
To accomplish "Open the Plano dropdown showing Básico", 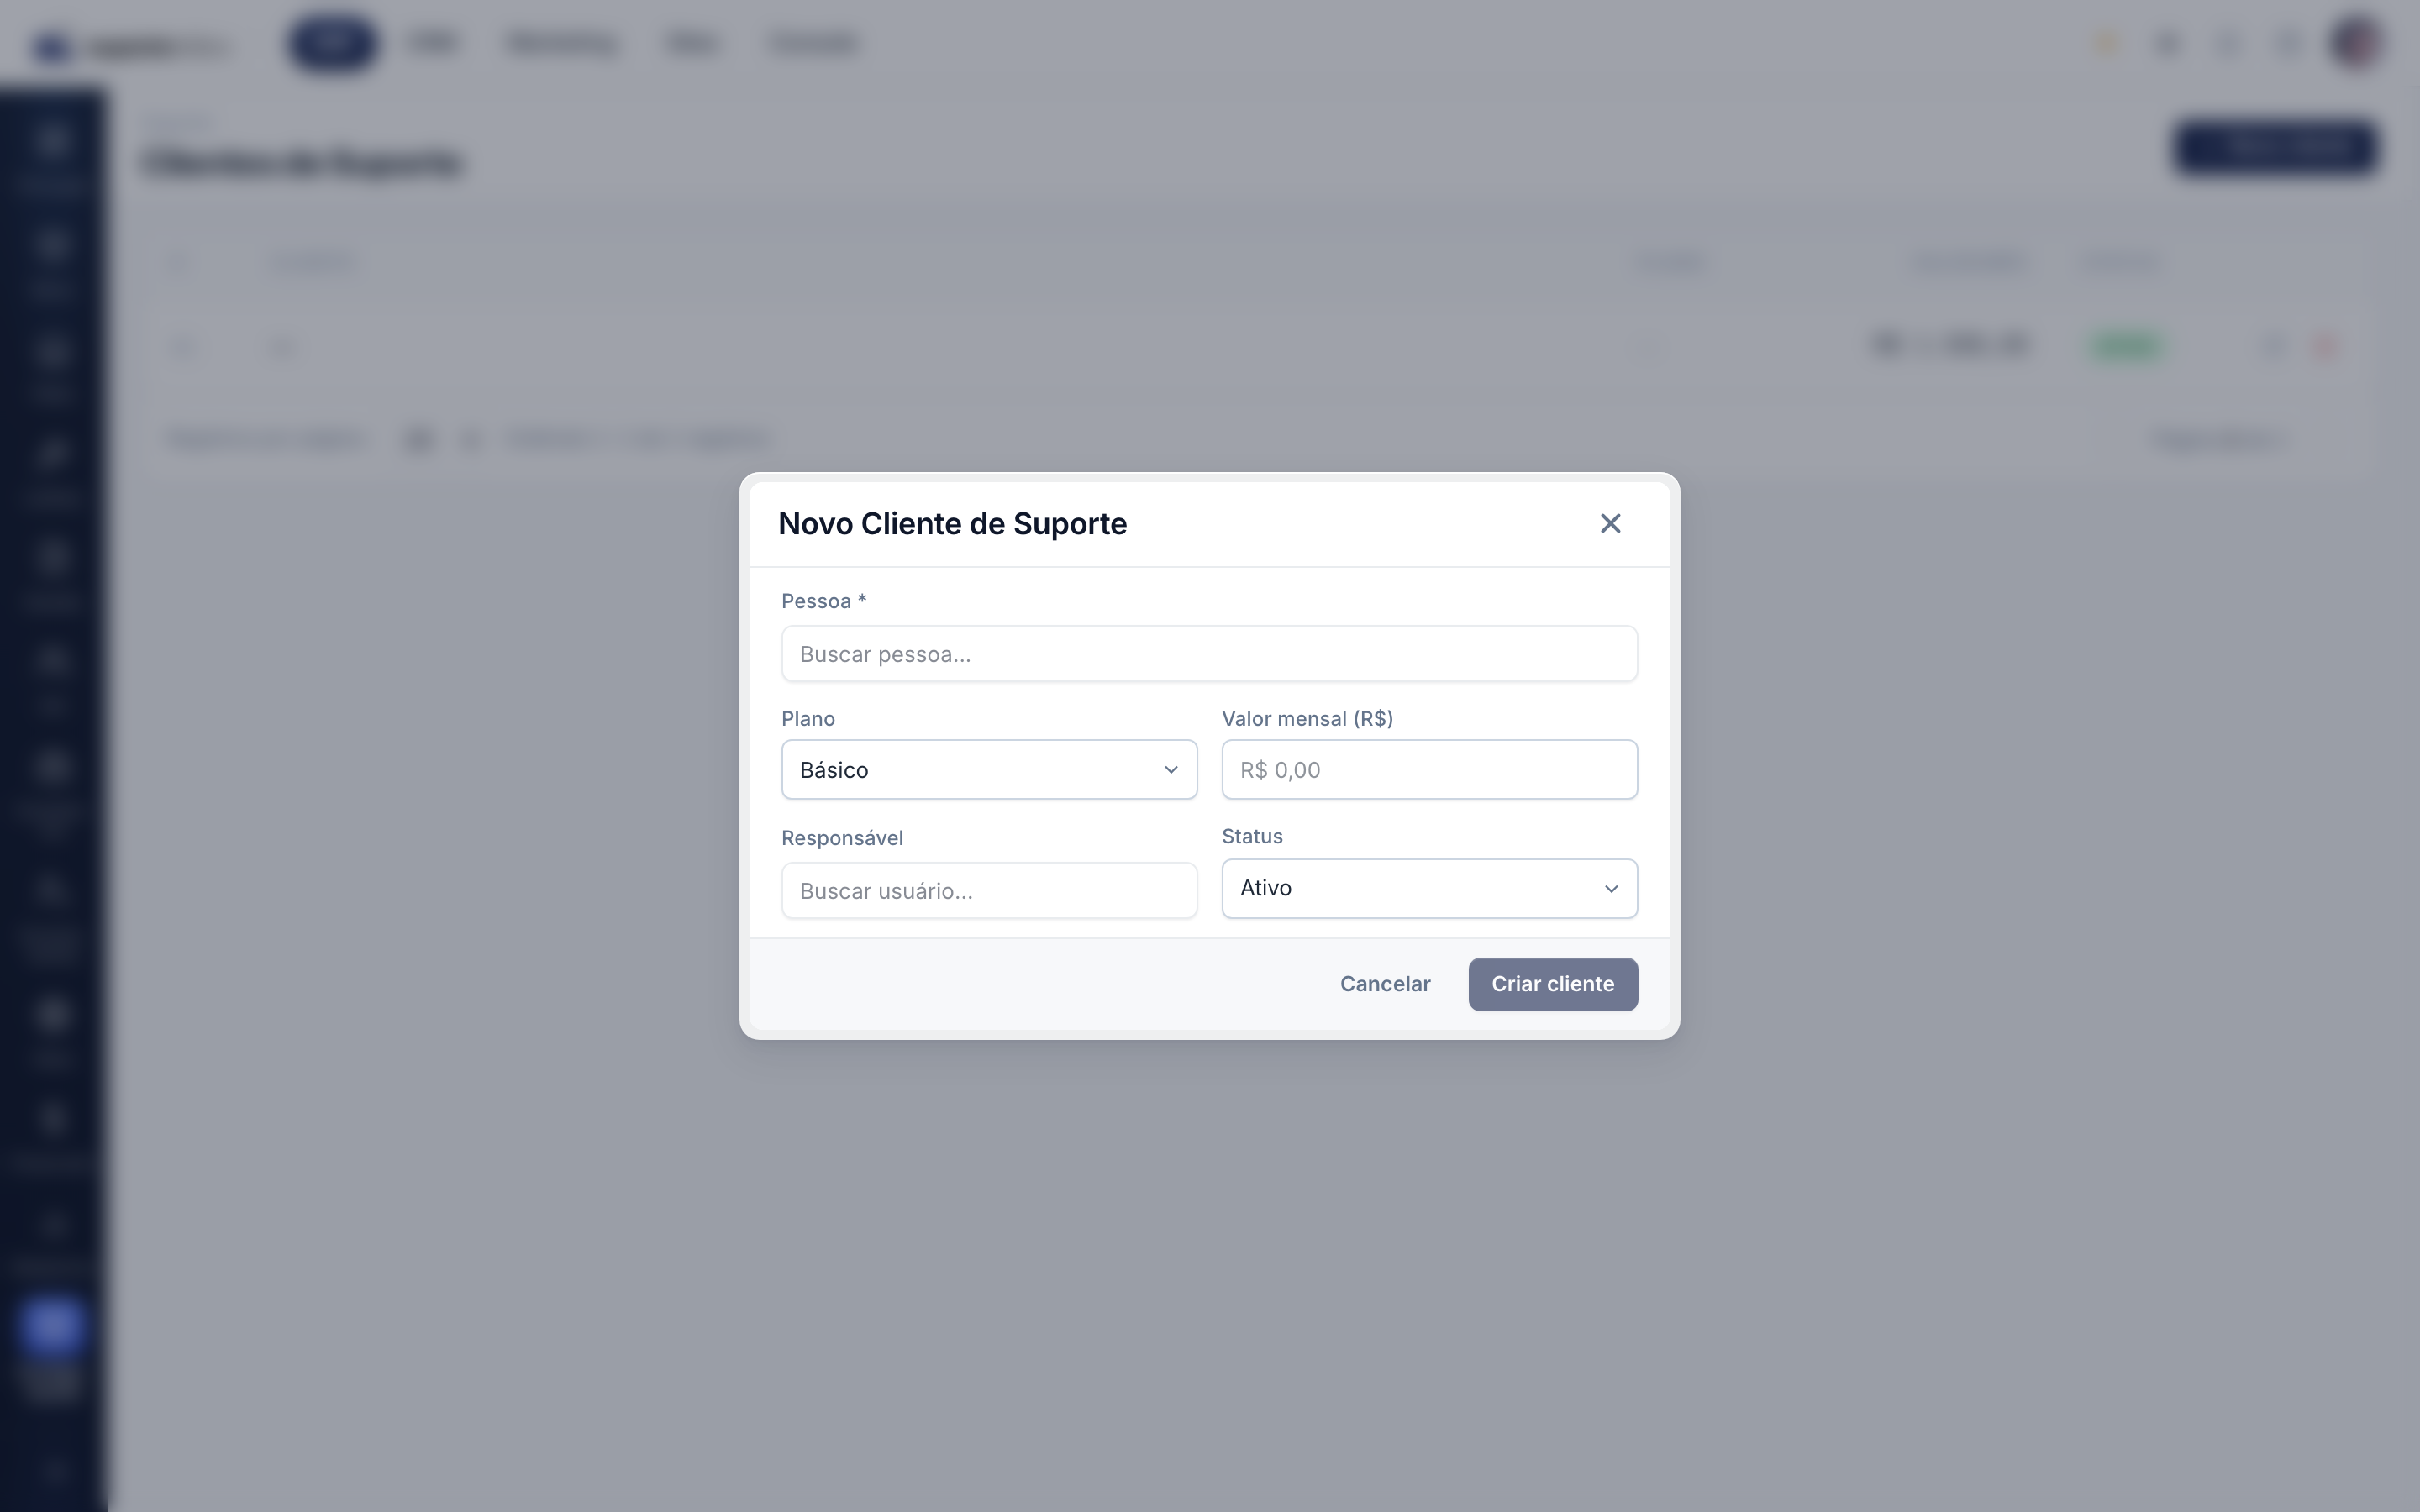I will pyautogui.click(x=989, y=769).
